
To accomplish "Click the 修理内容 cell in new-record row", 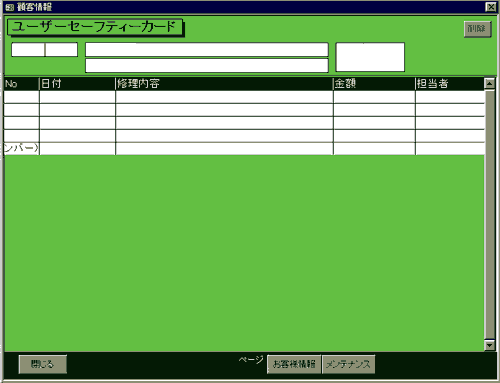I will (x=224, y=149).
